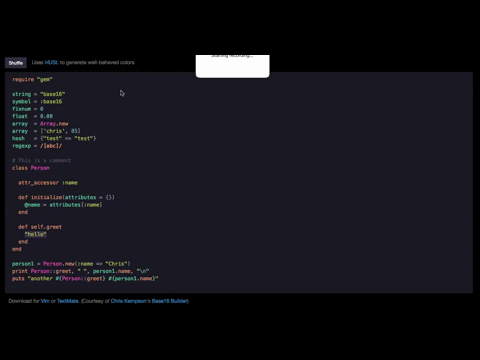The image size is (480, 360).
Task: Click the hash {"test" => "test"} line
Action: pyautogui.click(x=54, y=138)
